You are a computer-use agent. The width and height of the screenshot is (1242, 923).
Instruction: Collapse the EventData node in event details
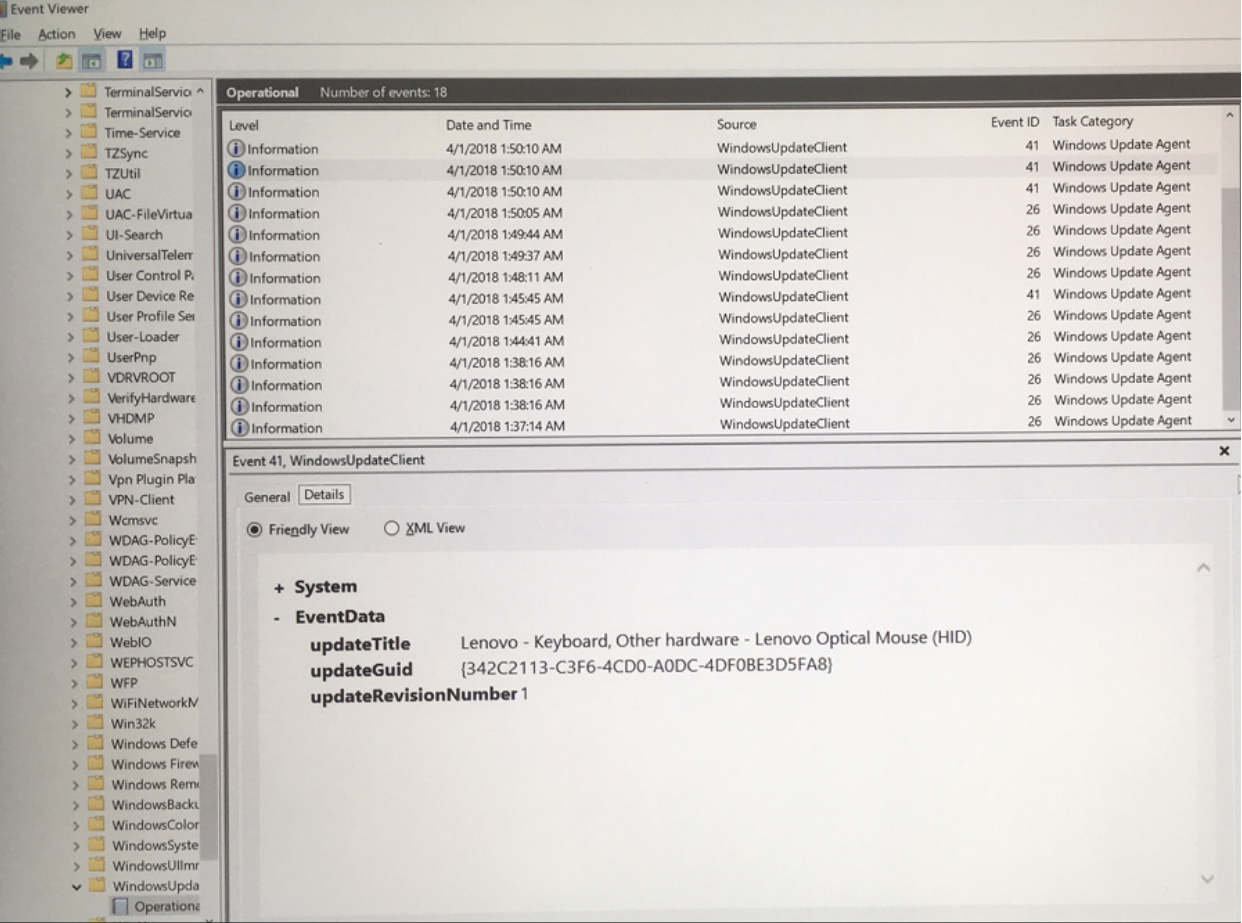[277, 617]
